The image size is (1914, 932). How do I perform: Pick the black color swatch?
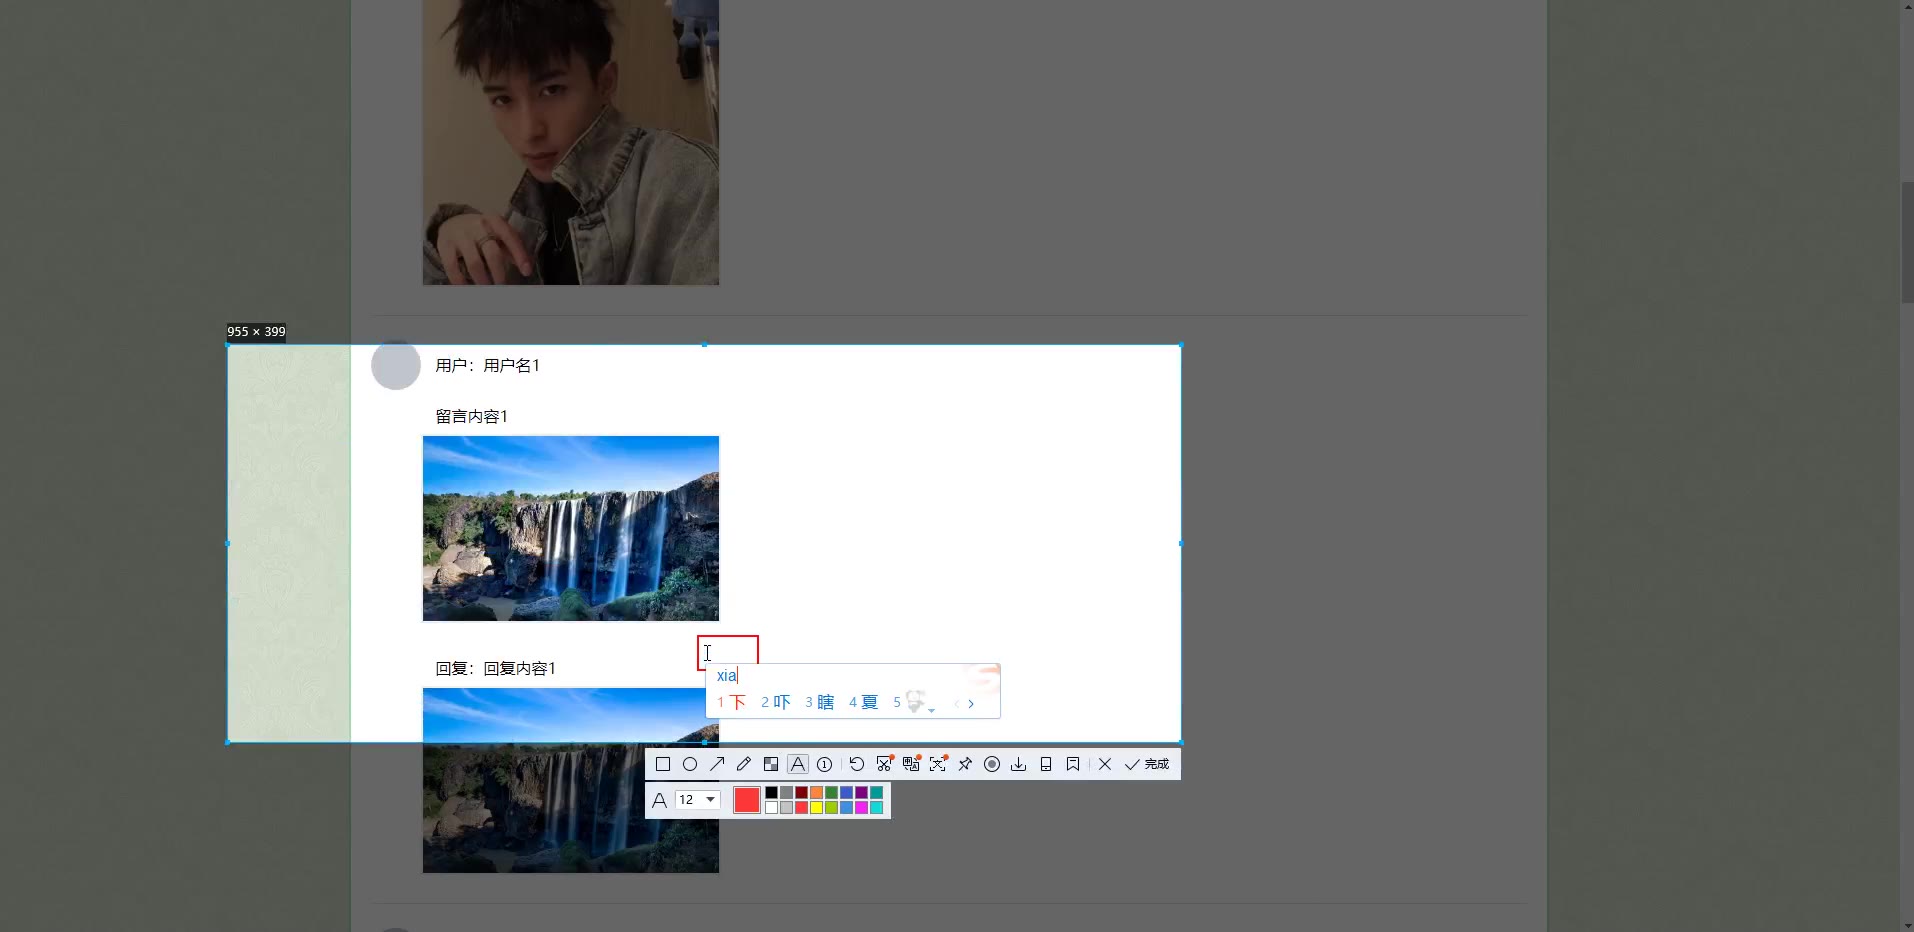click(772, 793)
